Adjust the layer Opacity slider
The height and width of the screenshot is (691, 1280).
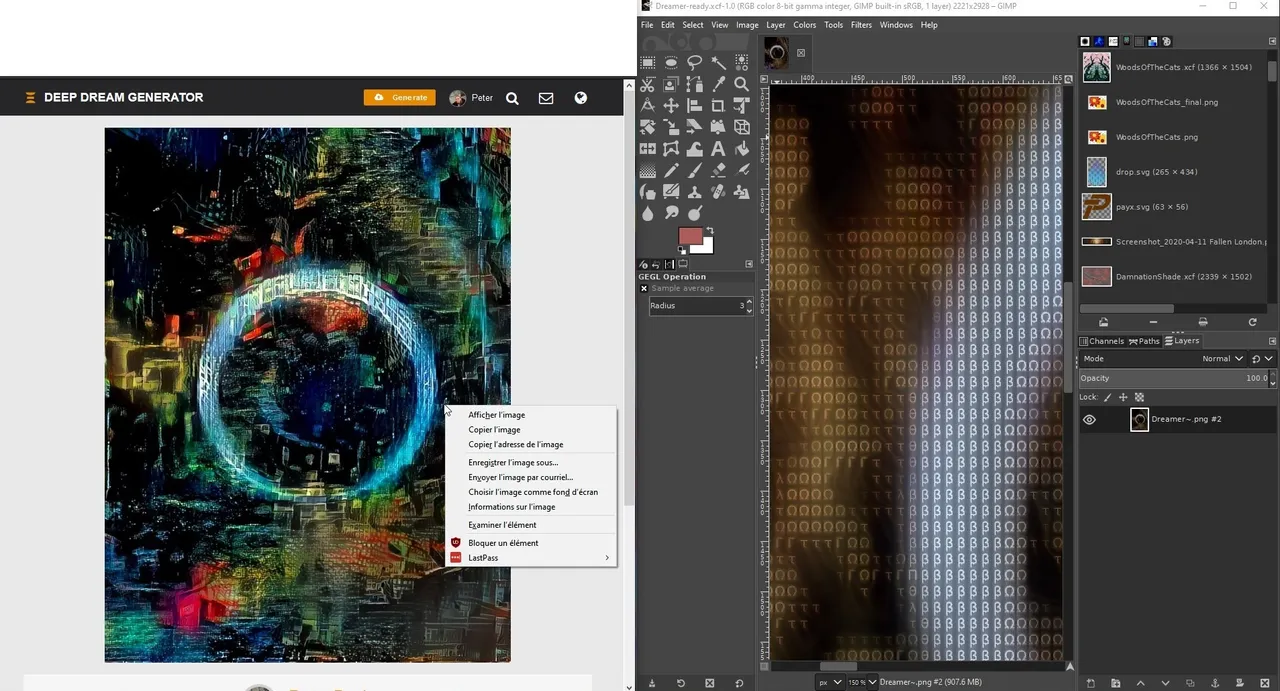(1175, 378)
